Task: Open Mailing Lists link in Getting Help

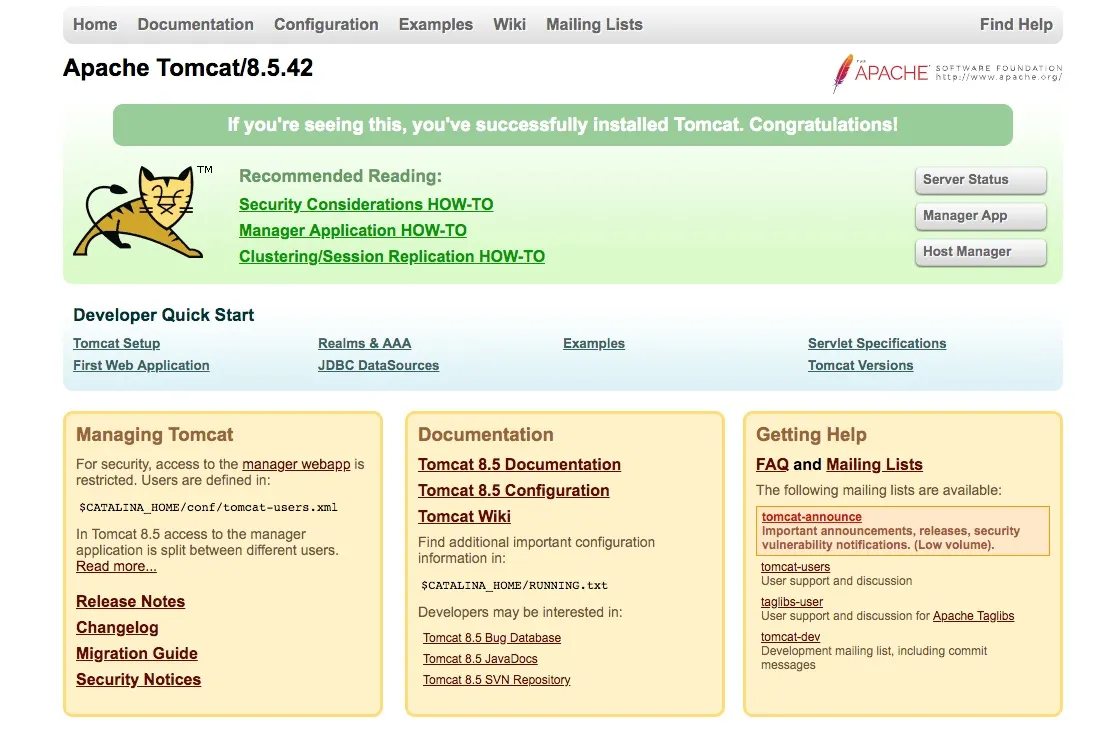Action: click(x=874, y=465)
